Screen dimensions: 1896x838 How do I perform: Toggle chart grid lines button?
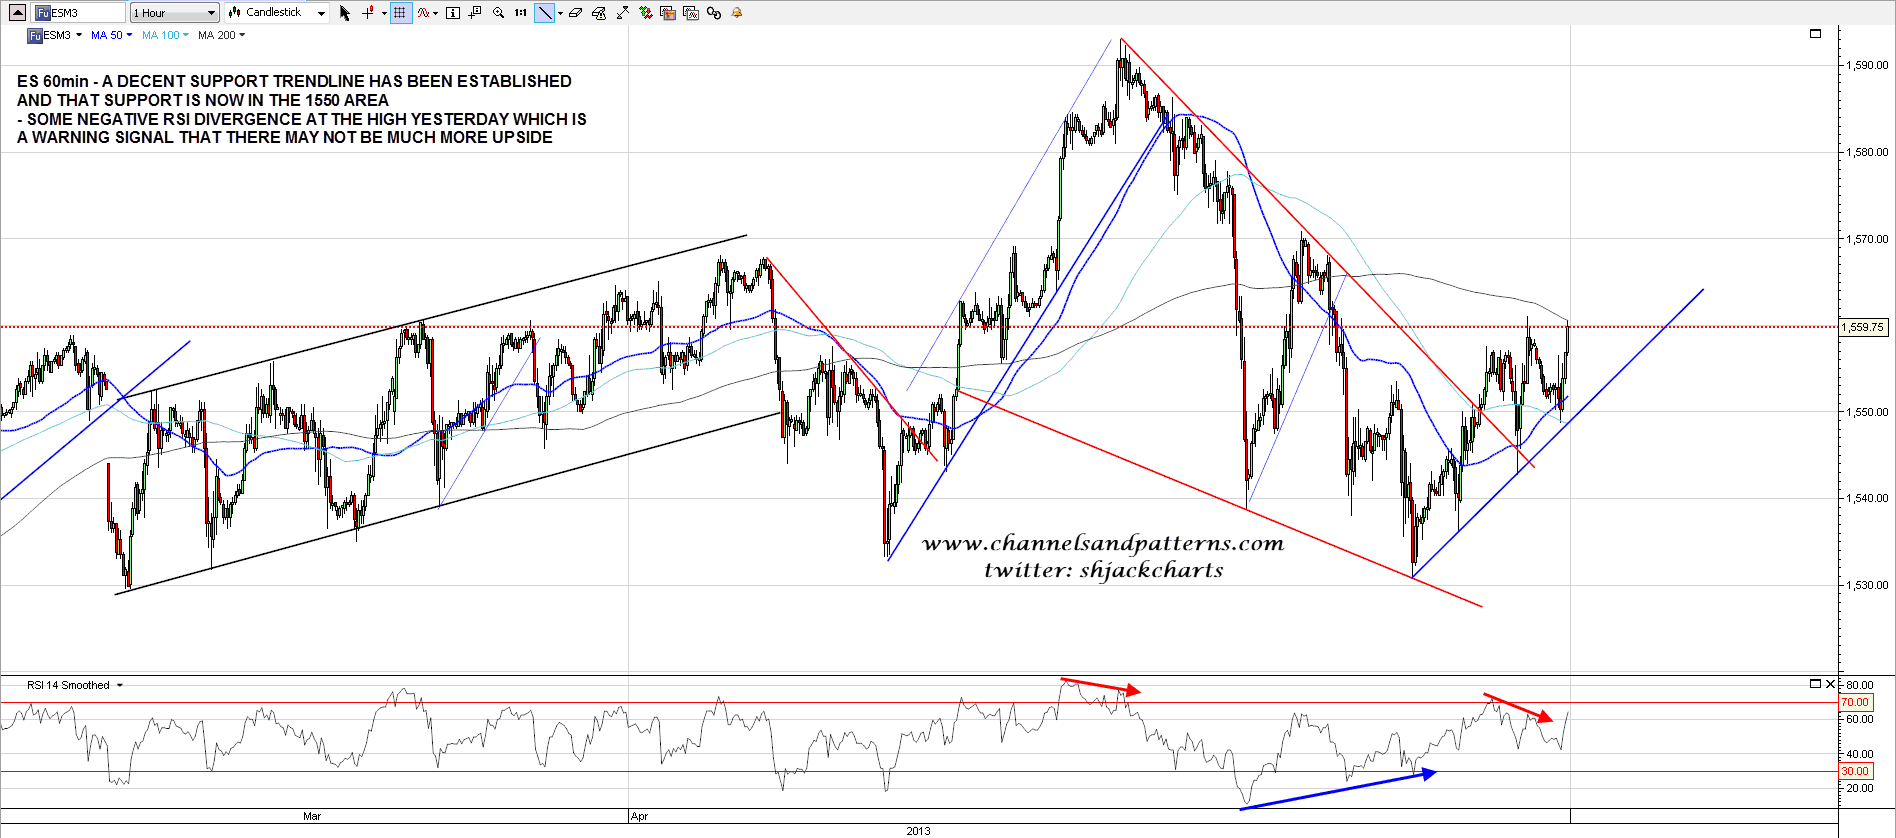[400, 13]
